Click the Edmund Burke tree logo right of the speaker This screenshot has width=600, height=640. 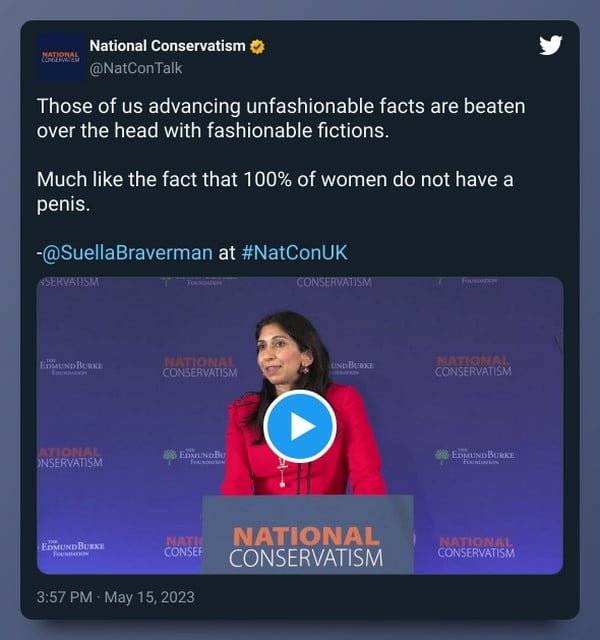click(x=442, y=456)
